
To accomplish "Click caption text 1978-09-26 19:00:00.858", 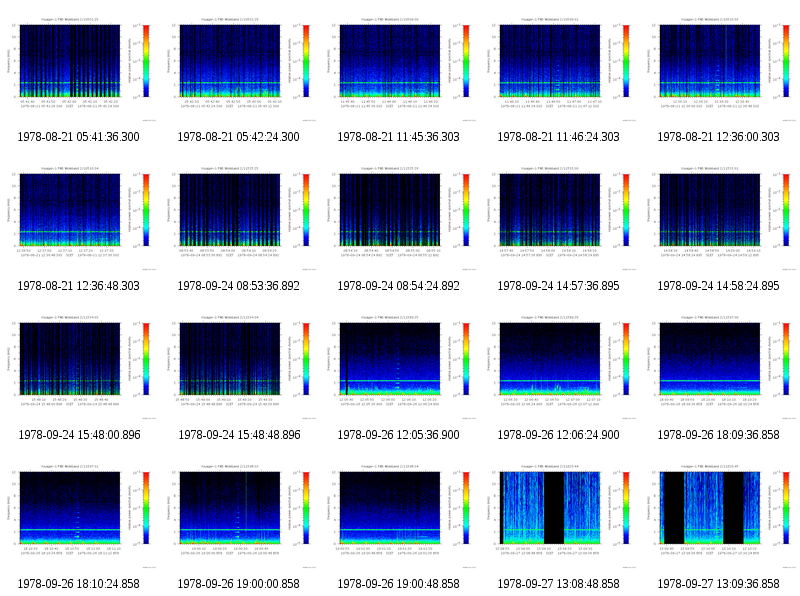I will point(239,584).
